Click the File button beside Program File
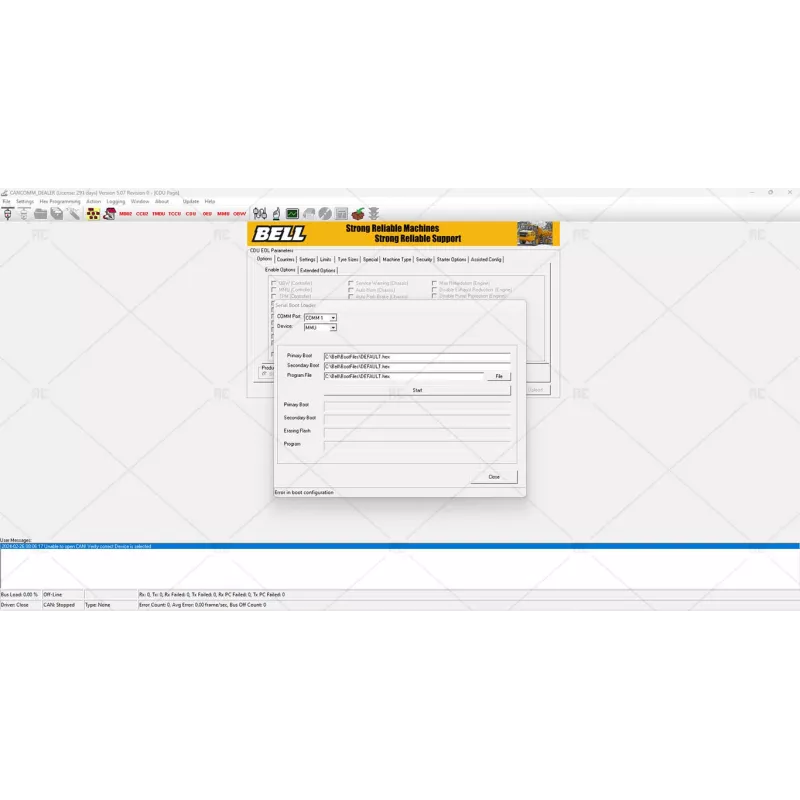 tap(499, 376)
